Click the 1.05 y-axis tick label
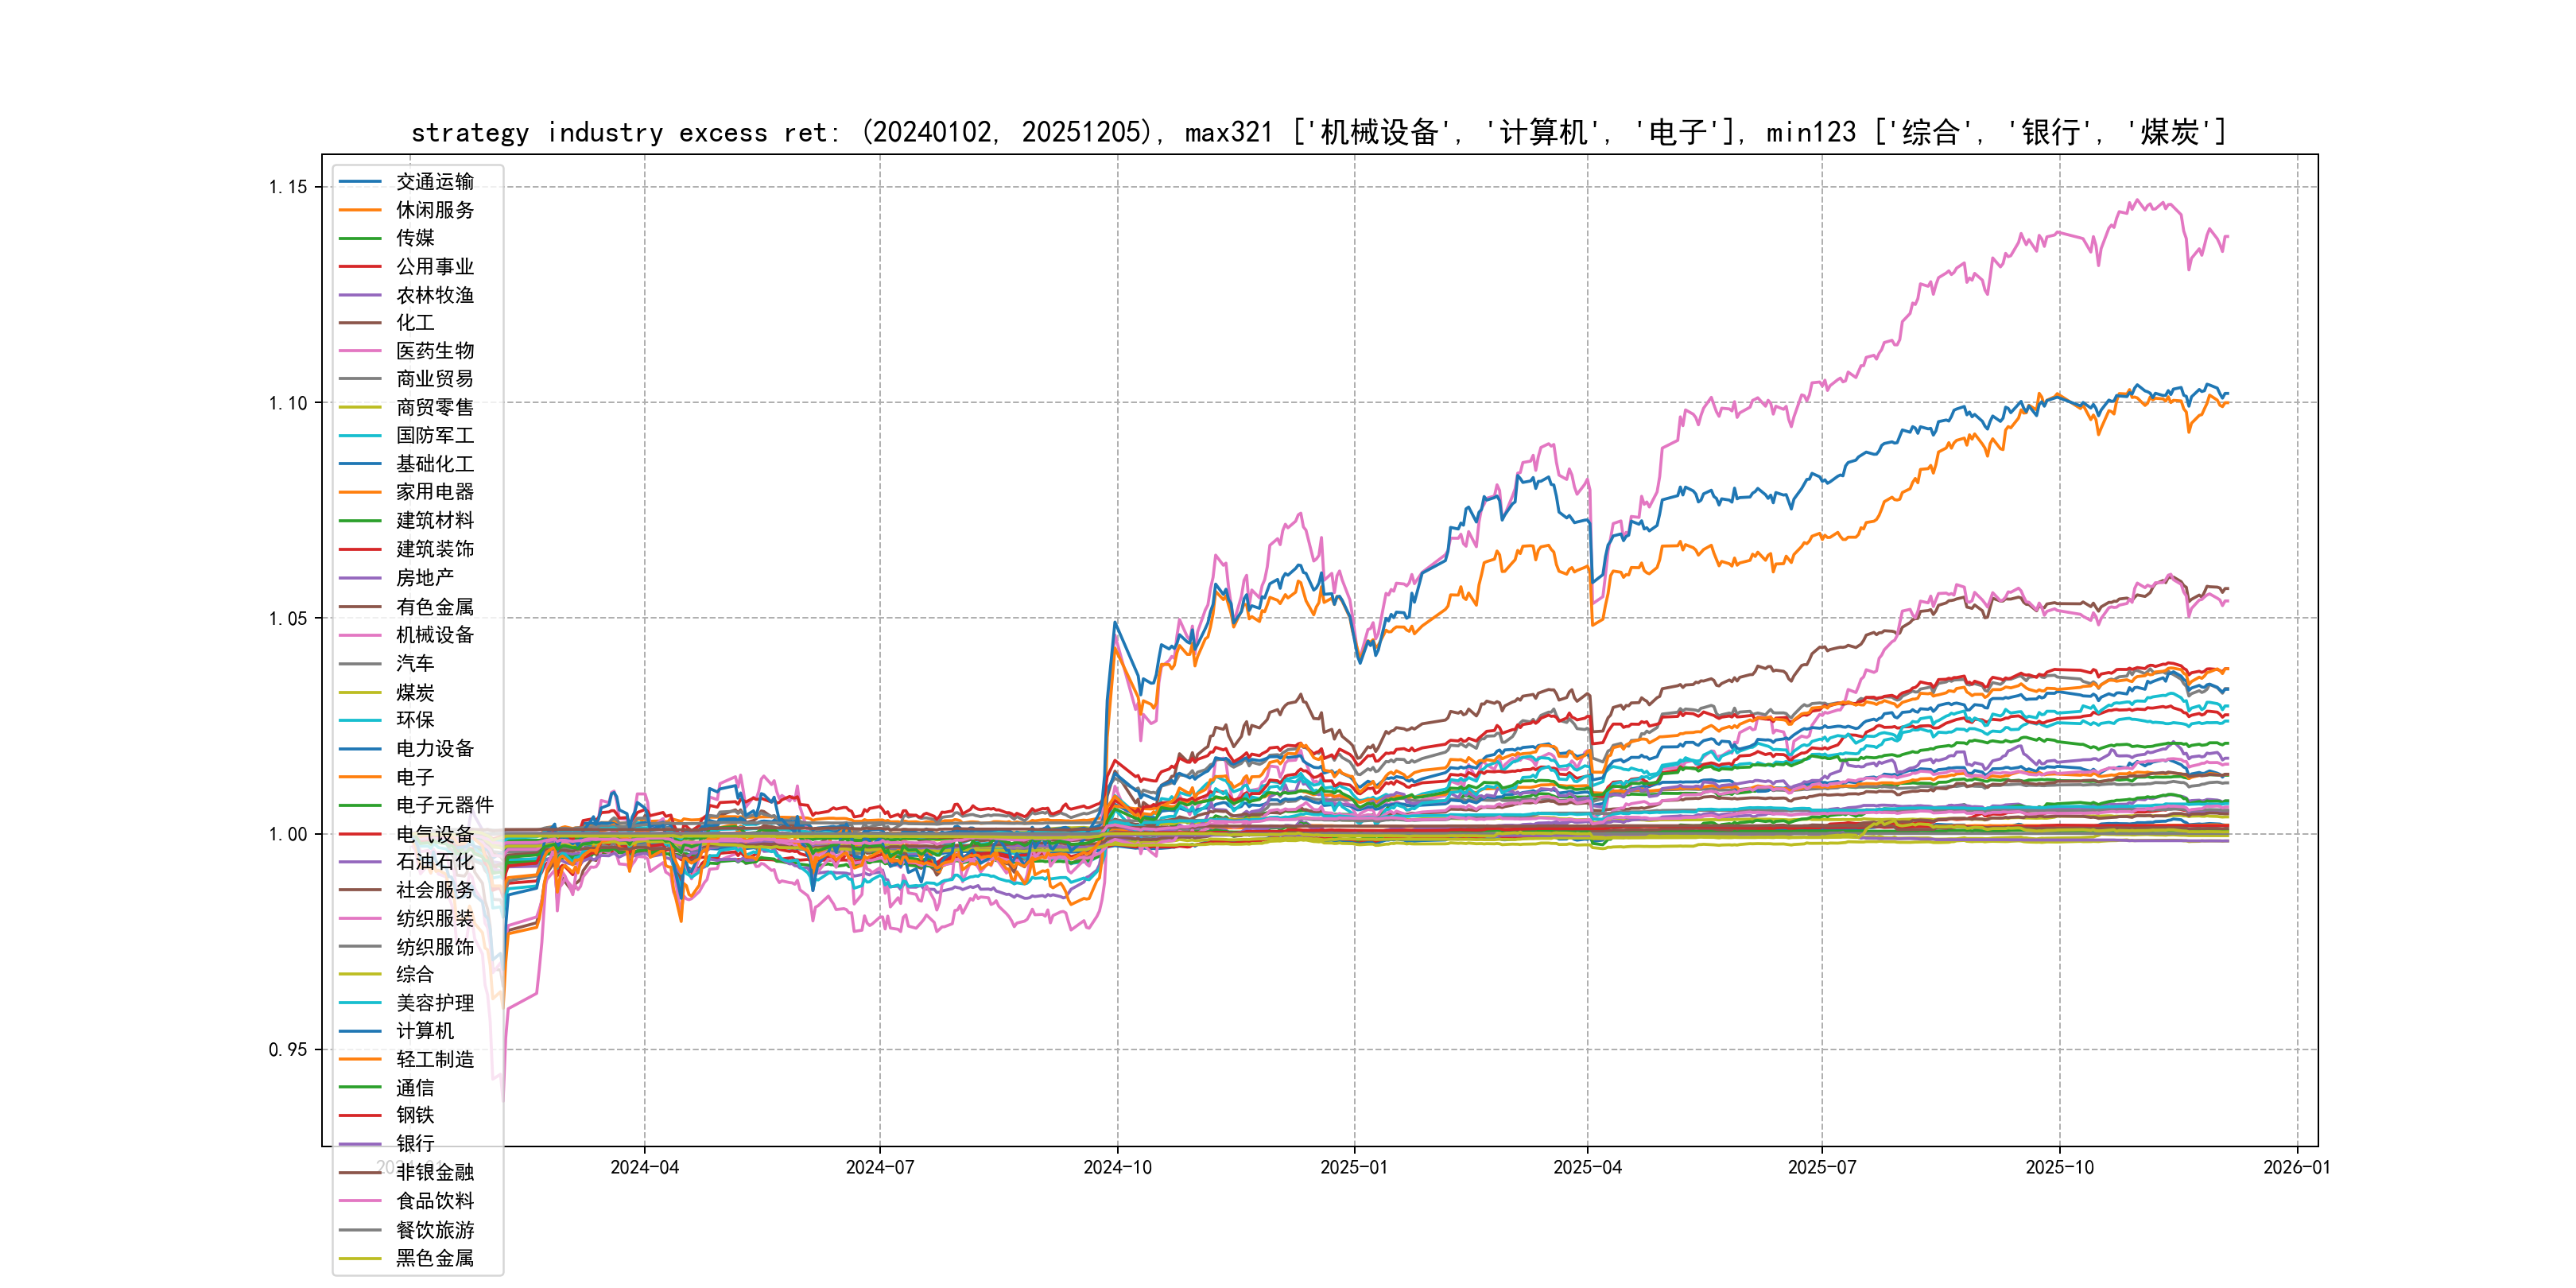 pyautogui.click(x=287, y=618)
